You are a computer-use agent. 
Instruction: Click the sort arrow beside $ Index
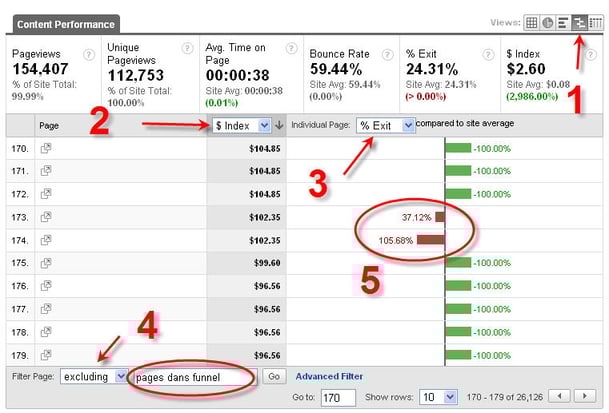279,125
